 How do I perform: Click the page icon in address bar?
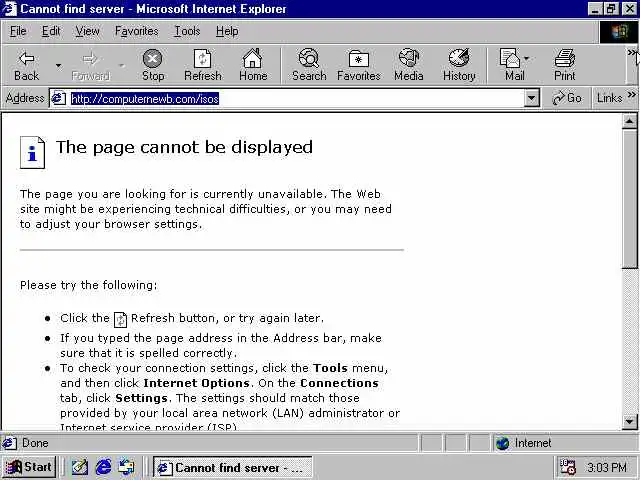(x=58, y=98)
